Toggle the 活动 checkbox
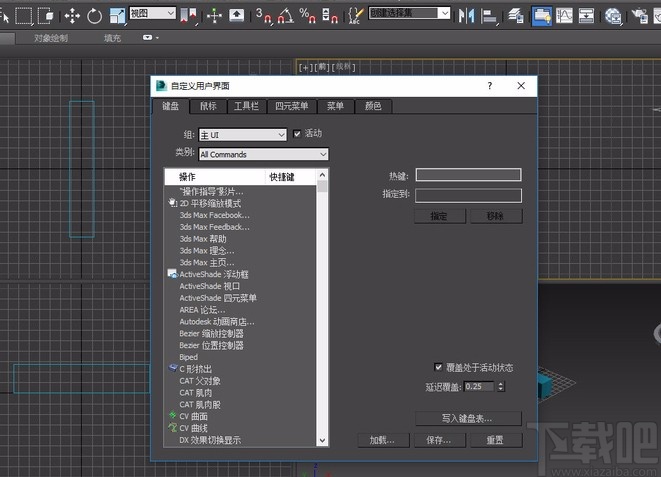 (x=297, y=134)
